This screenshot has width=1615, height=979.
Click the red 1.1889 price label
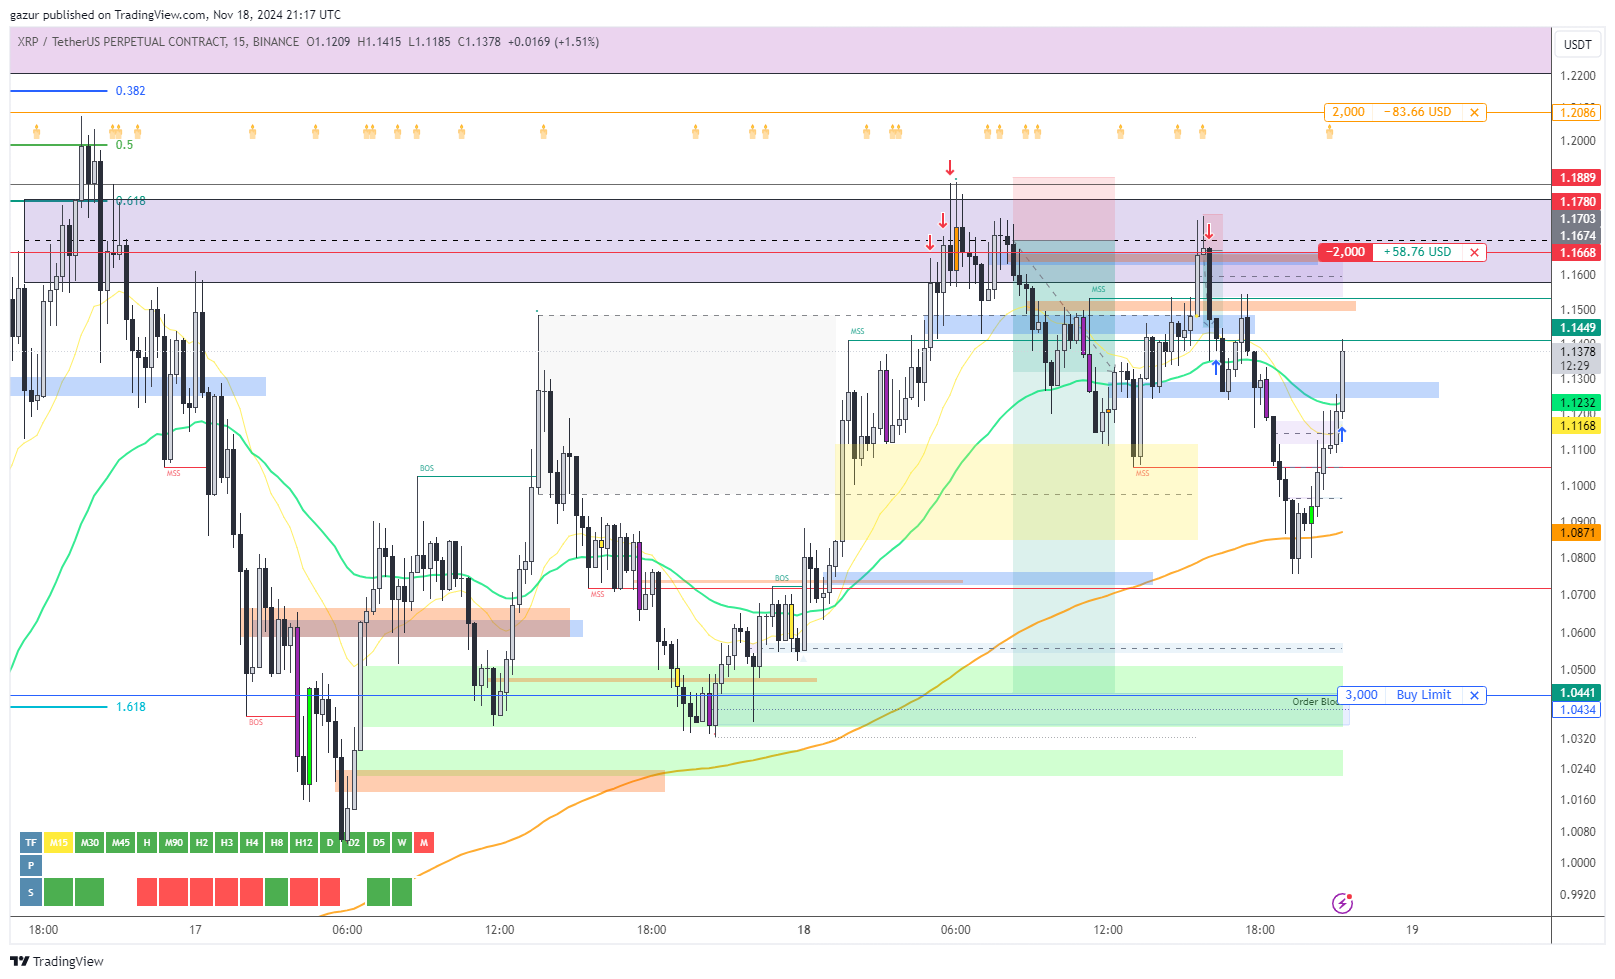1577,178
